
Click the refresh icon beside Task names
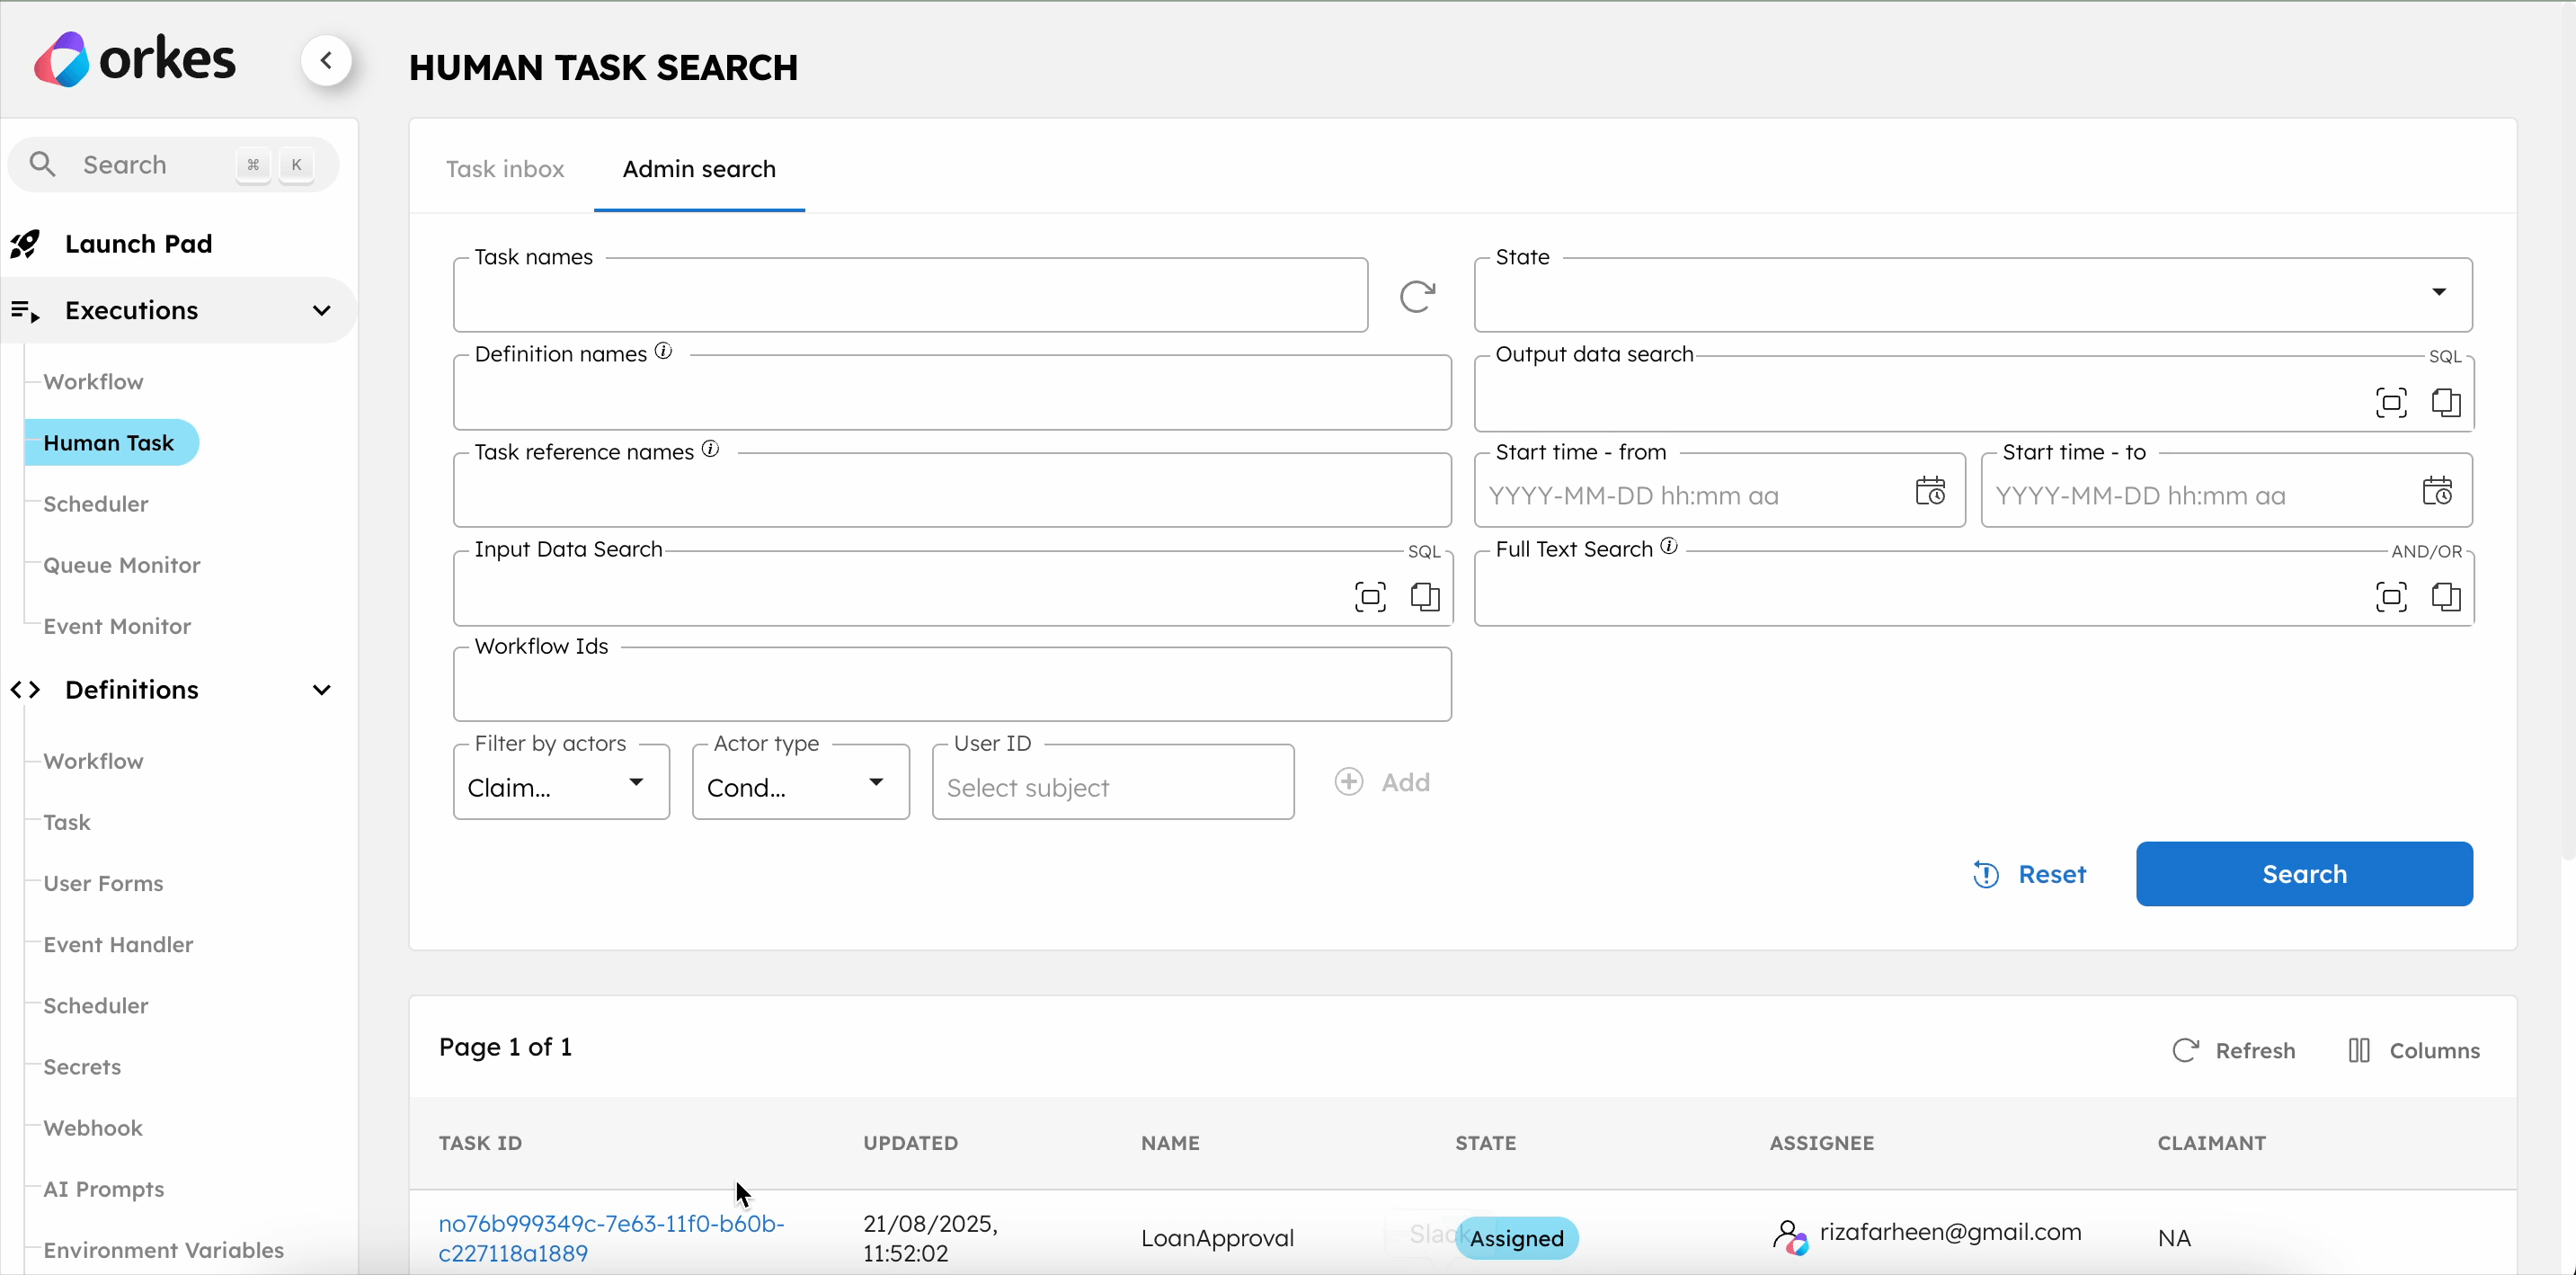click(1417, 296)
